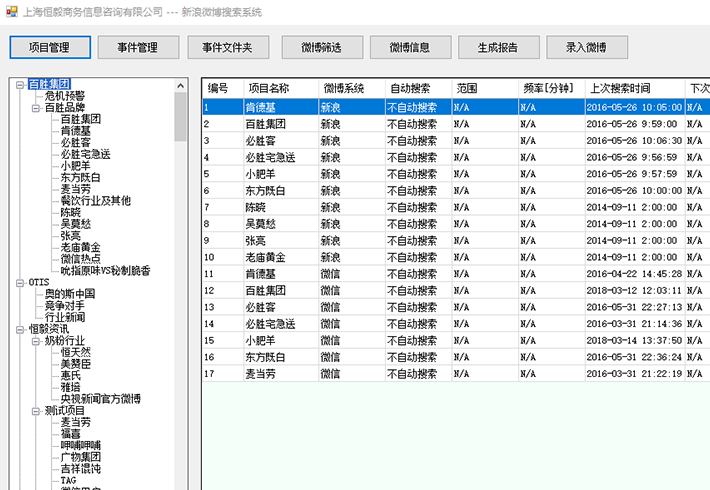Click the 范围 column header
This screenshot has width=710, height=490.
point(485,88)
